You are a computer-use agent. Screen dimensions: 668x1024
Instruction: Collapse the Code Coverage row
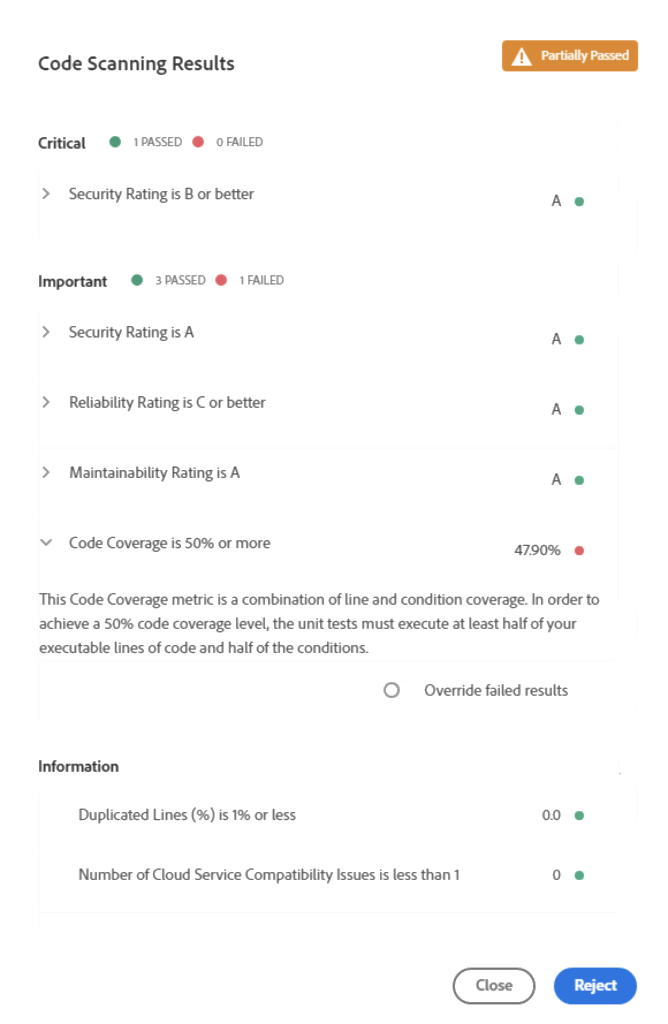46,543
